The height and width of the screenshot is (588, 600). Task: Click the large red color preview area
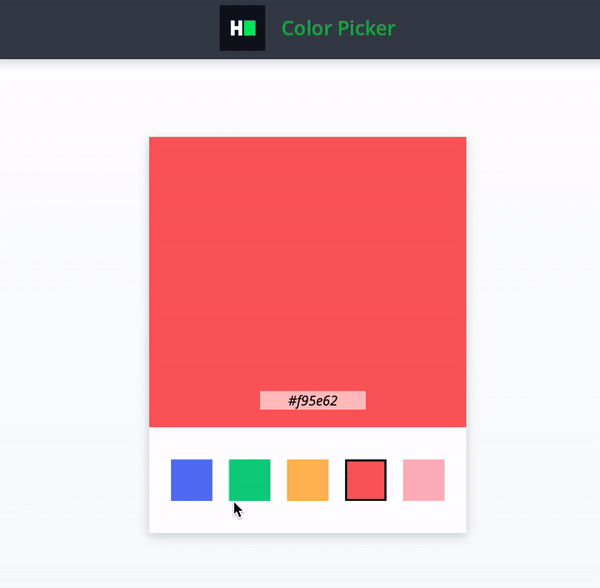pos(307,260)
